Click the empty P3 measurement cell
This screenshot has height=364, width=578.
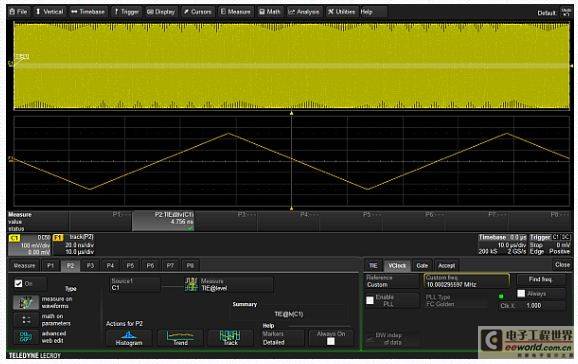pos(226,221)
